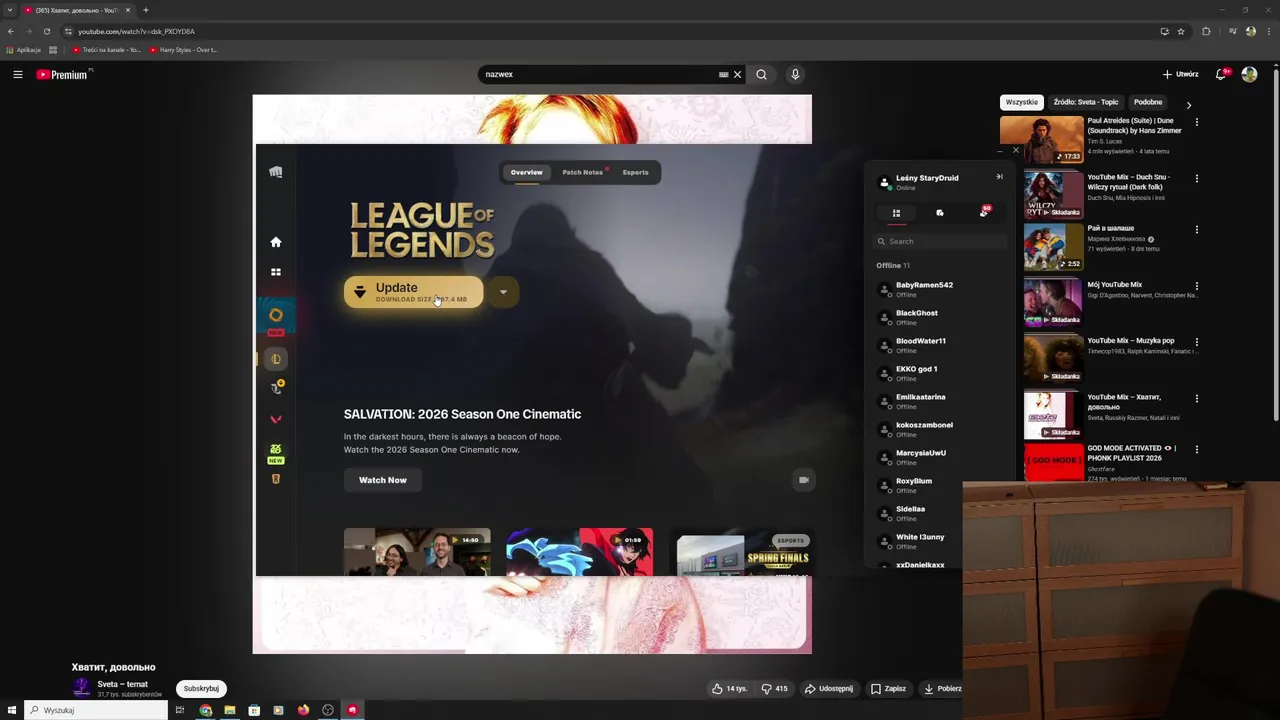
Task: Click the Utwórz create button
Action: (1181, 74)
